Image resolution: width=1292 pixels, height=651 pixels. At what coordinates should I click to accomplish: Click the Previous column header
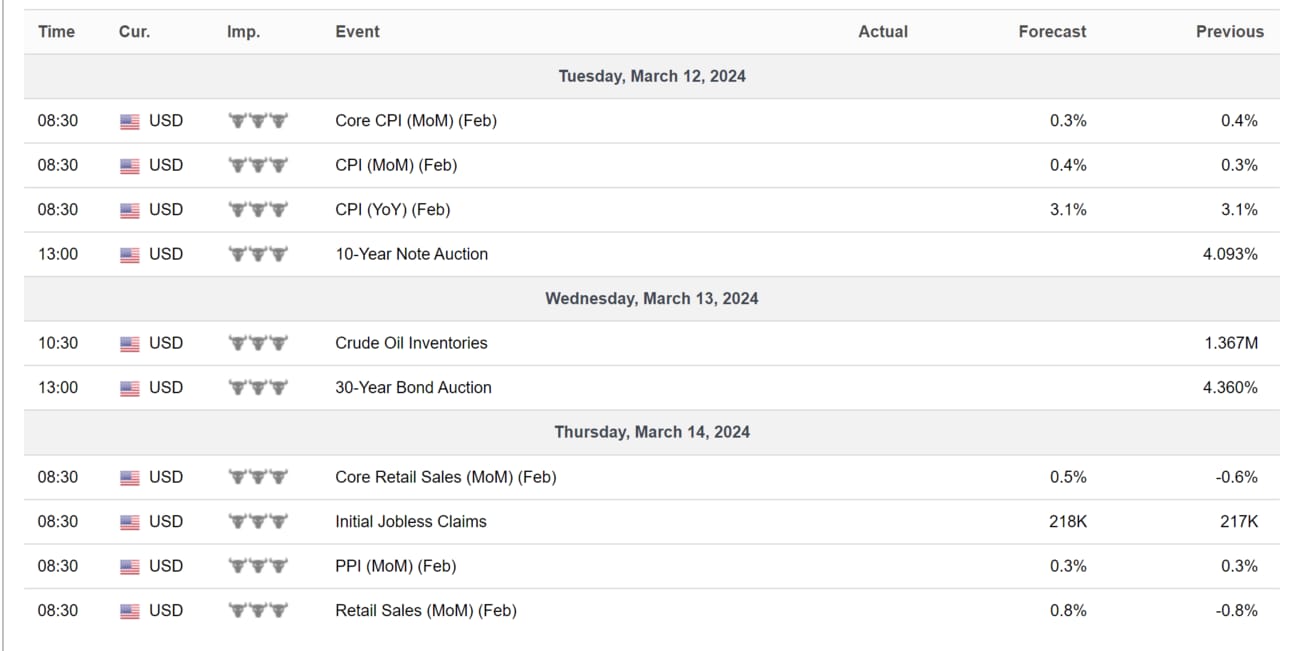click(1230, 32)
